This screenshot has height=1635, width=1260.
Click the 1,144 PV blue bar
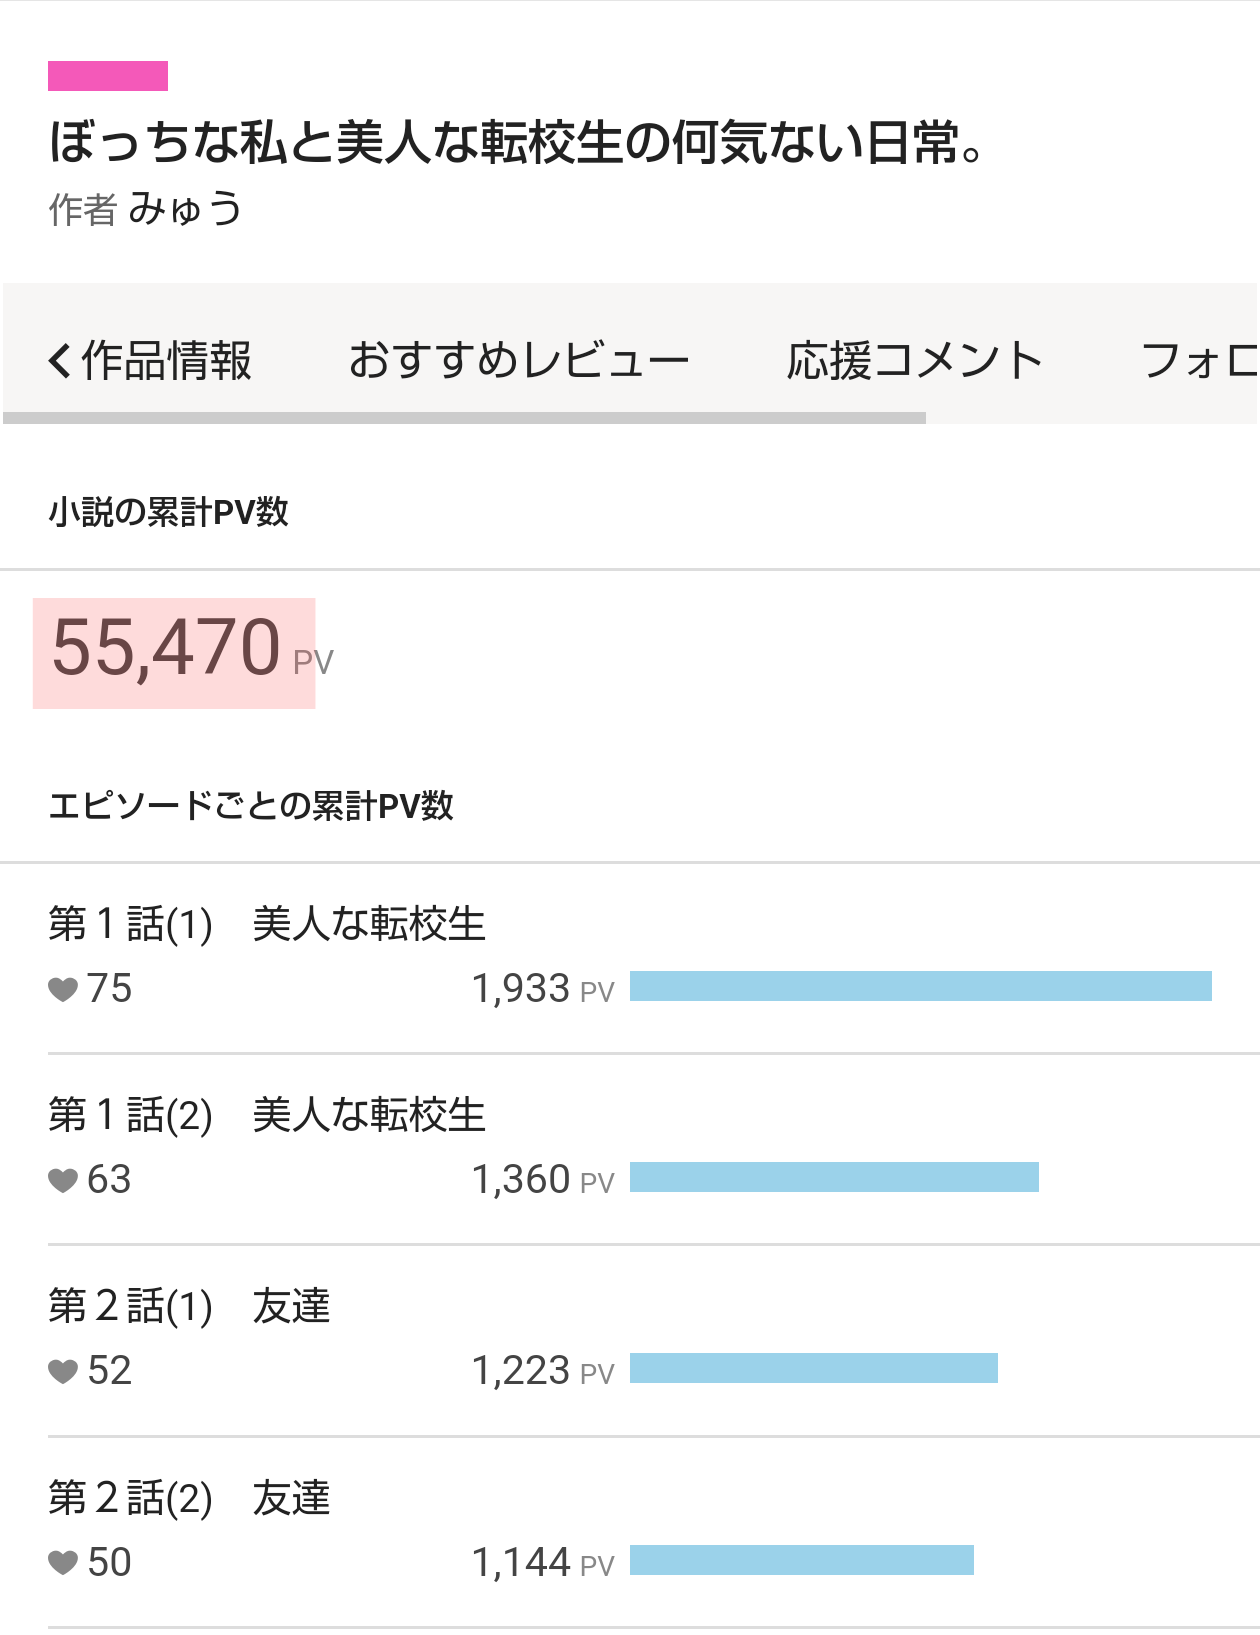pos(801,1560)
